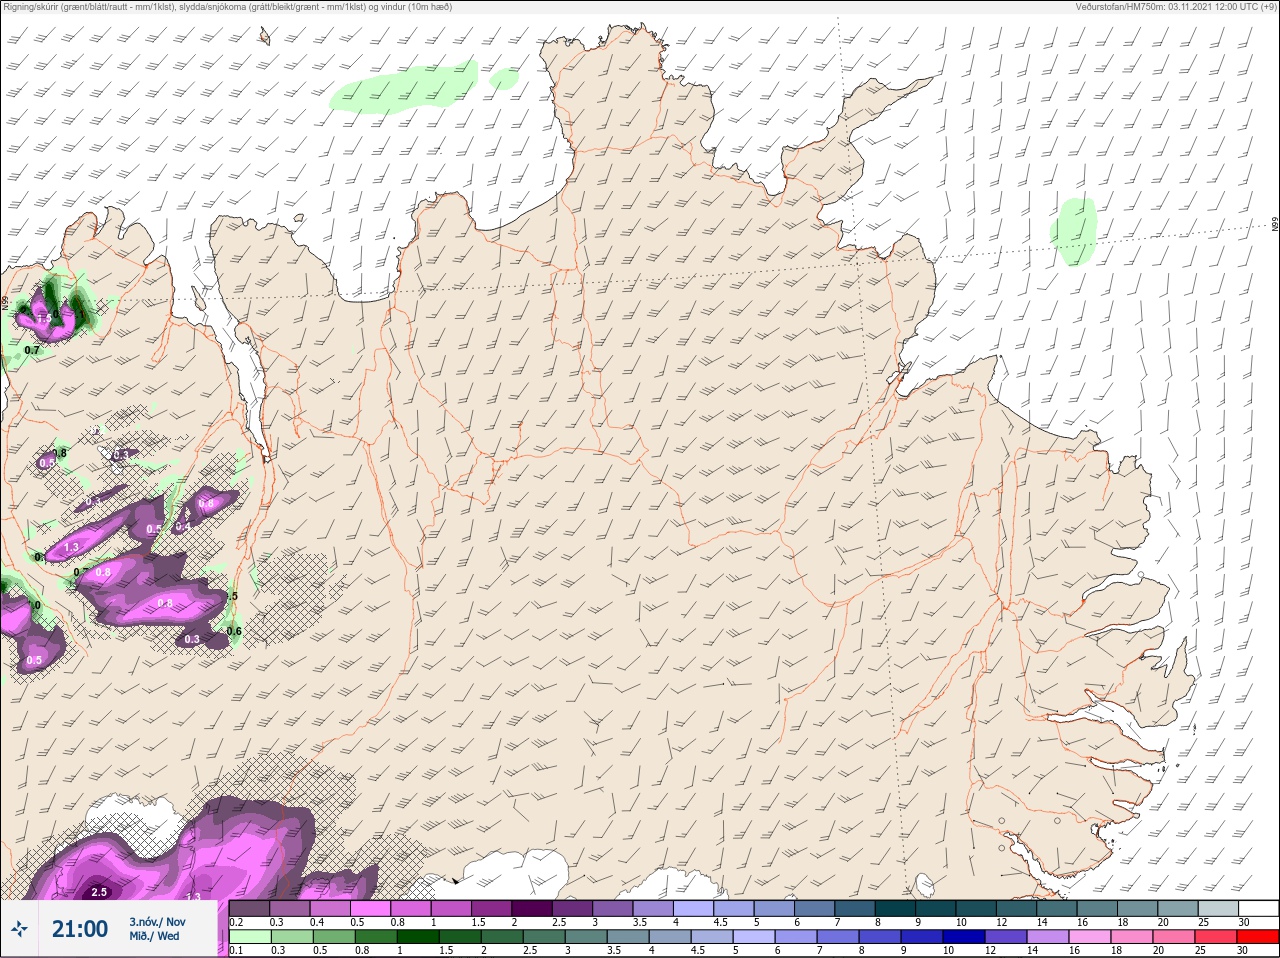This screenshot has height=958, width=1280.
Task: Pick the bright pink 0.5 swatch in upper legend
Action: click(x=370, y=908)
